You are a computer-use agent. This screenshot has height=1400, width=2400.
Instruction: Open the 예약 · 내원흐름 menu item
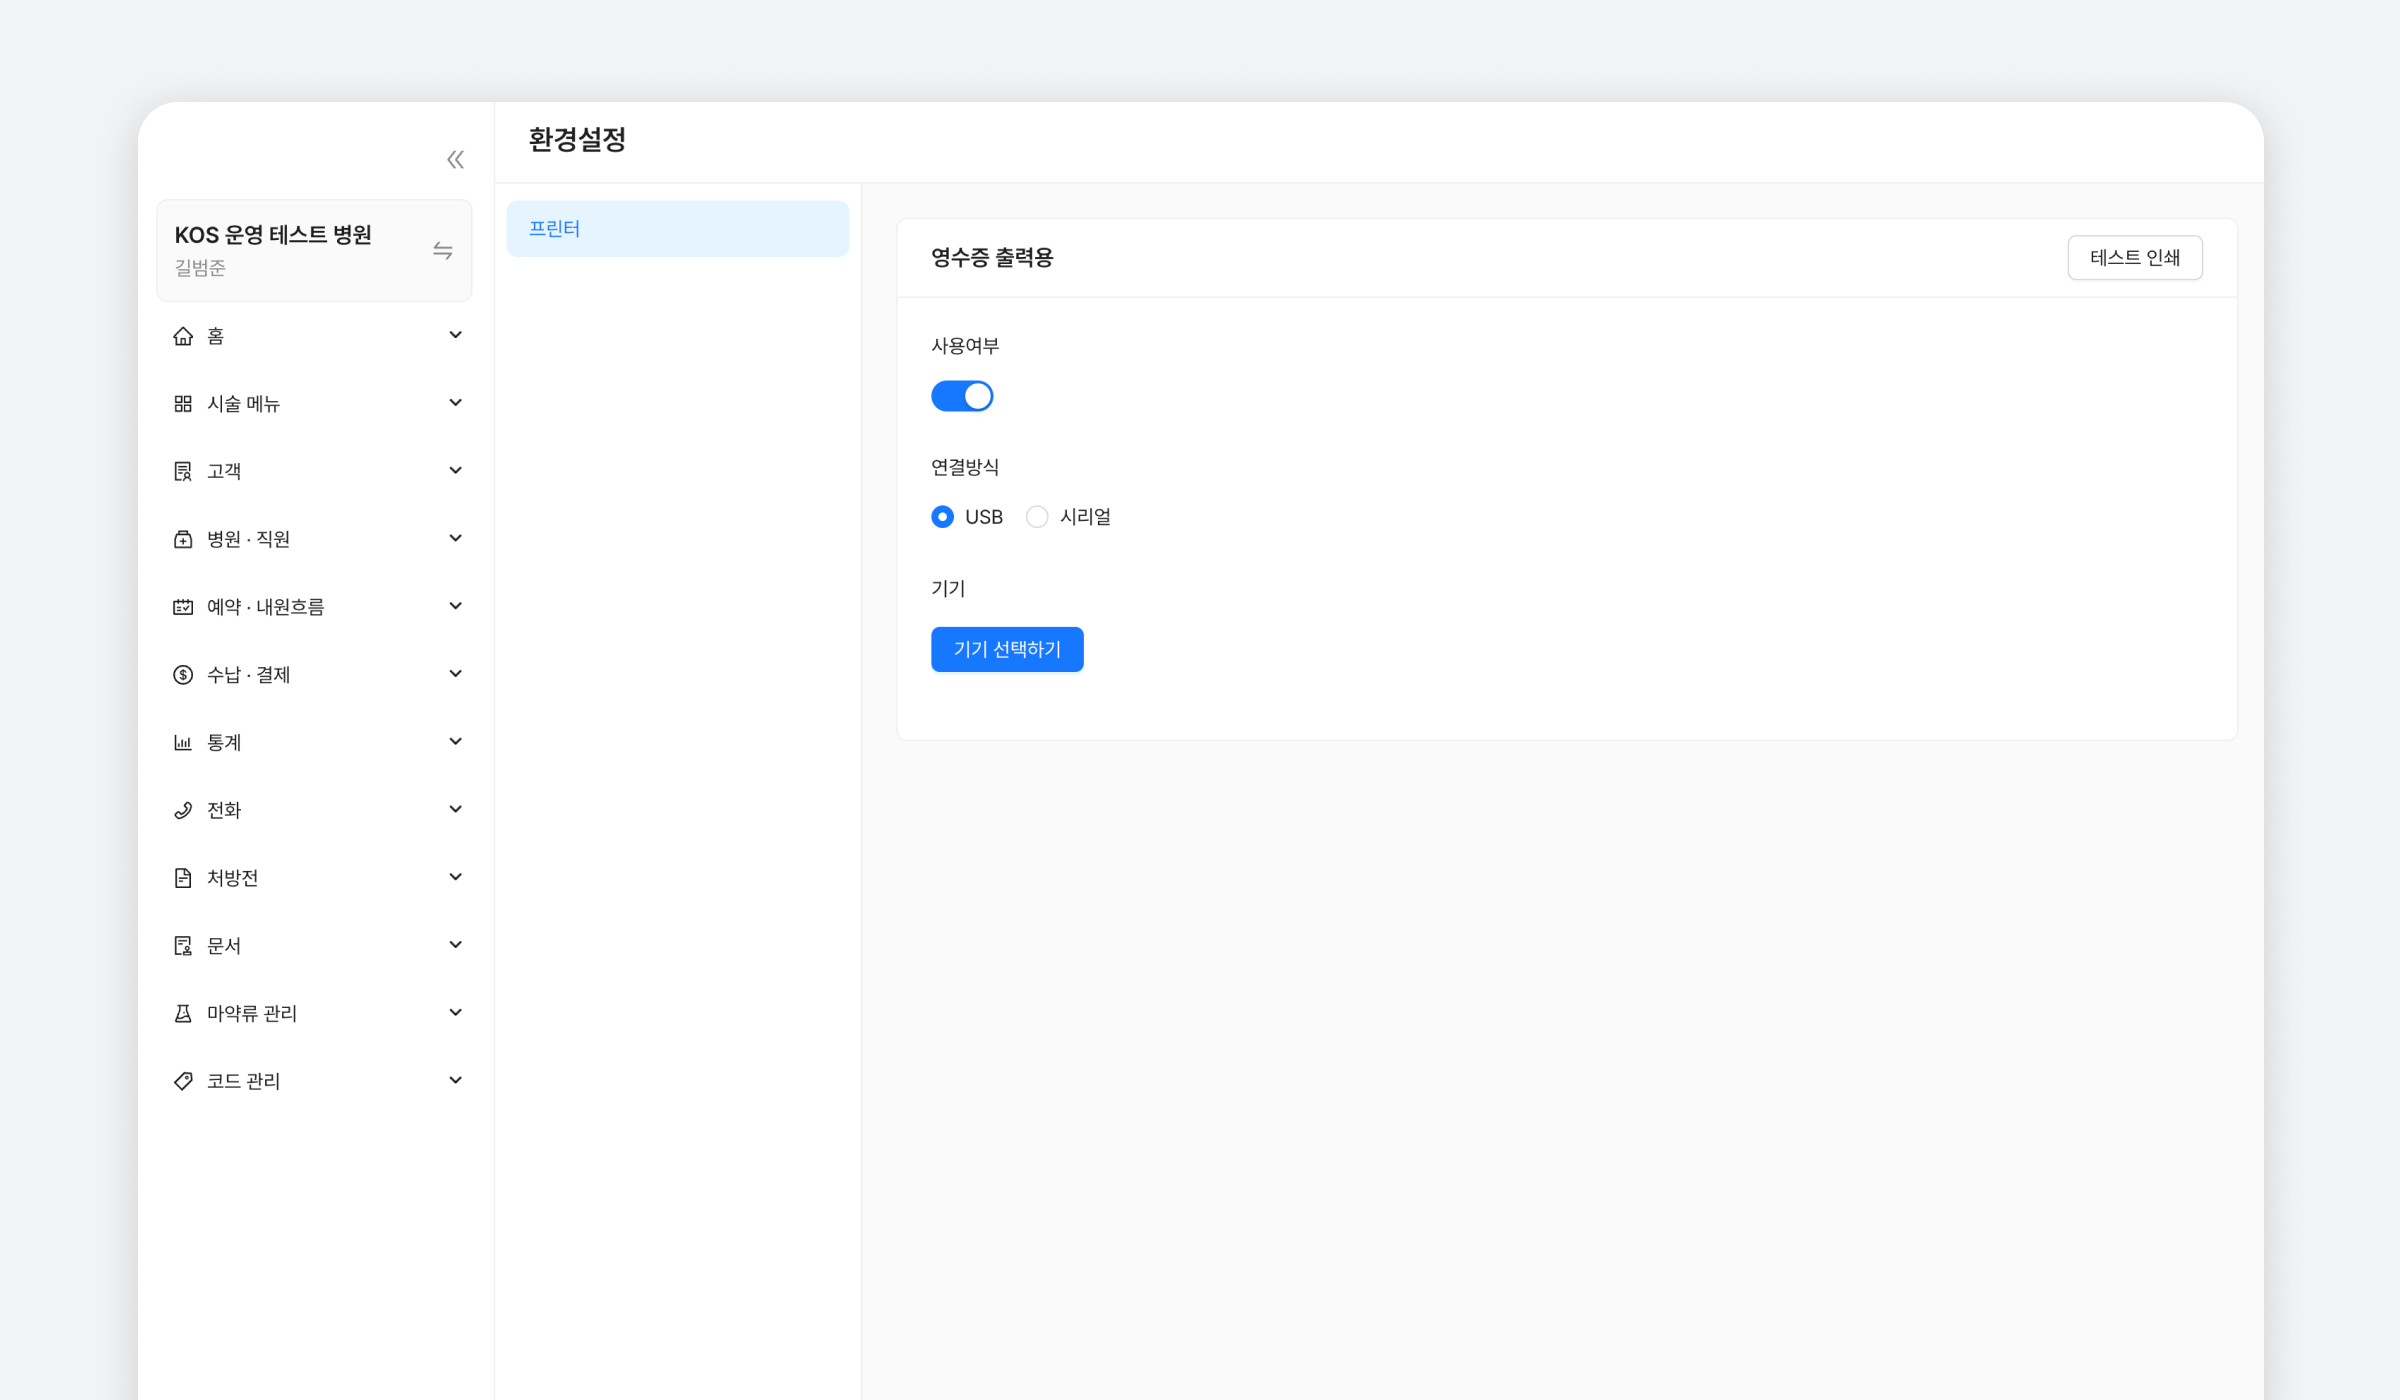point(266,607)
